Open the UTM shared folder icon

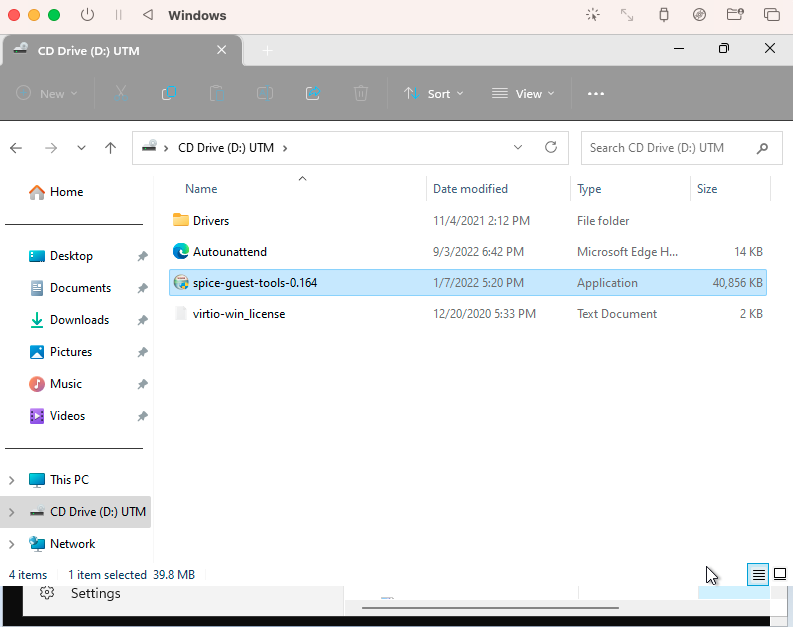[735, 14]
